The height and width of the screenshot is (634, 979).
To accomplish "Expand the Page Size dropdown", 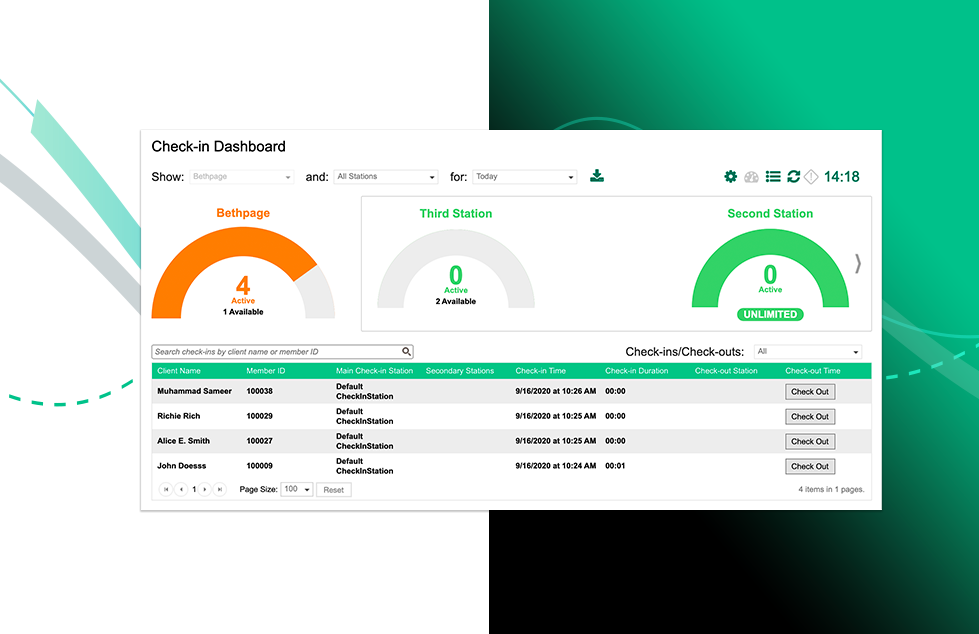I will pos(297,490).
